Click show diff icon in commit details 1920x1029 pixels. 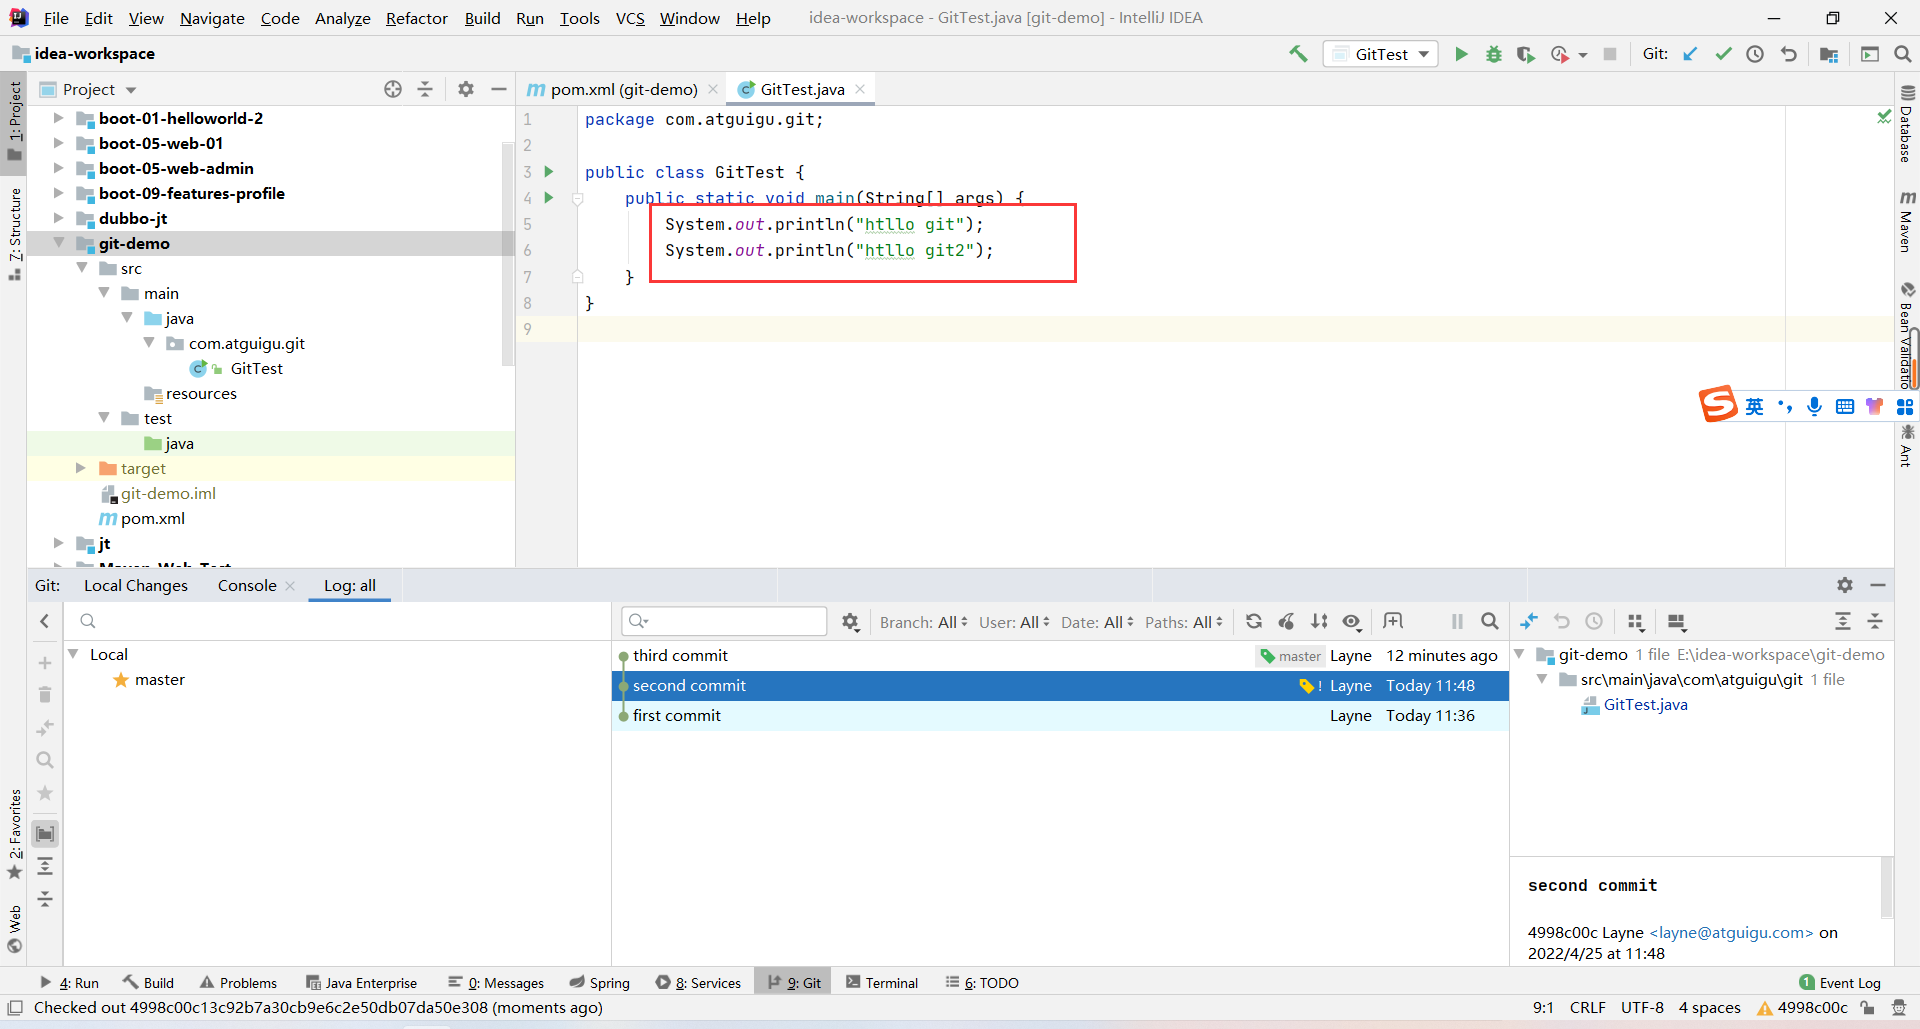tap(1529, 621)
